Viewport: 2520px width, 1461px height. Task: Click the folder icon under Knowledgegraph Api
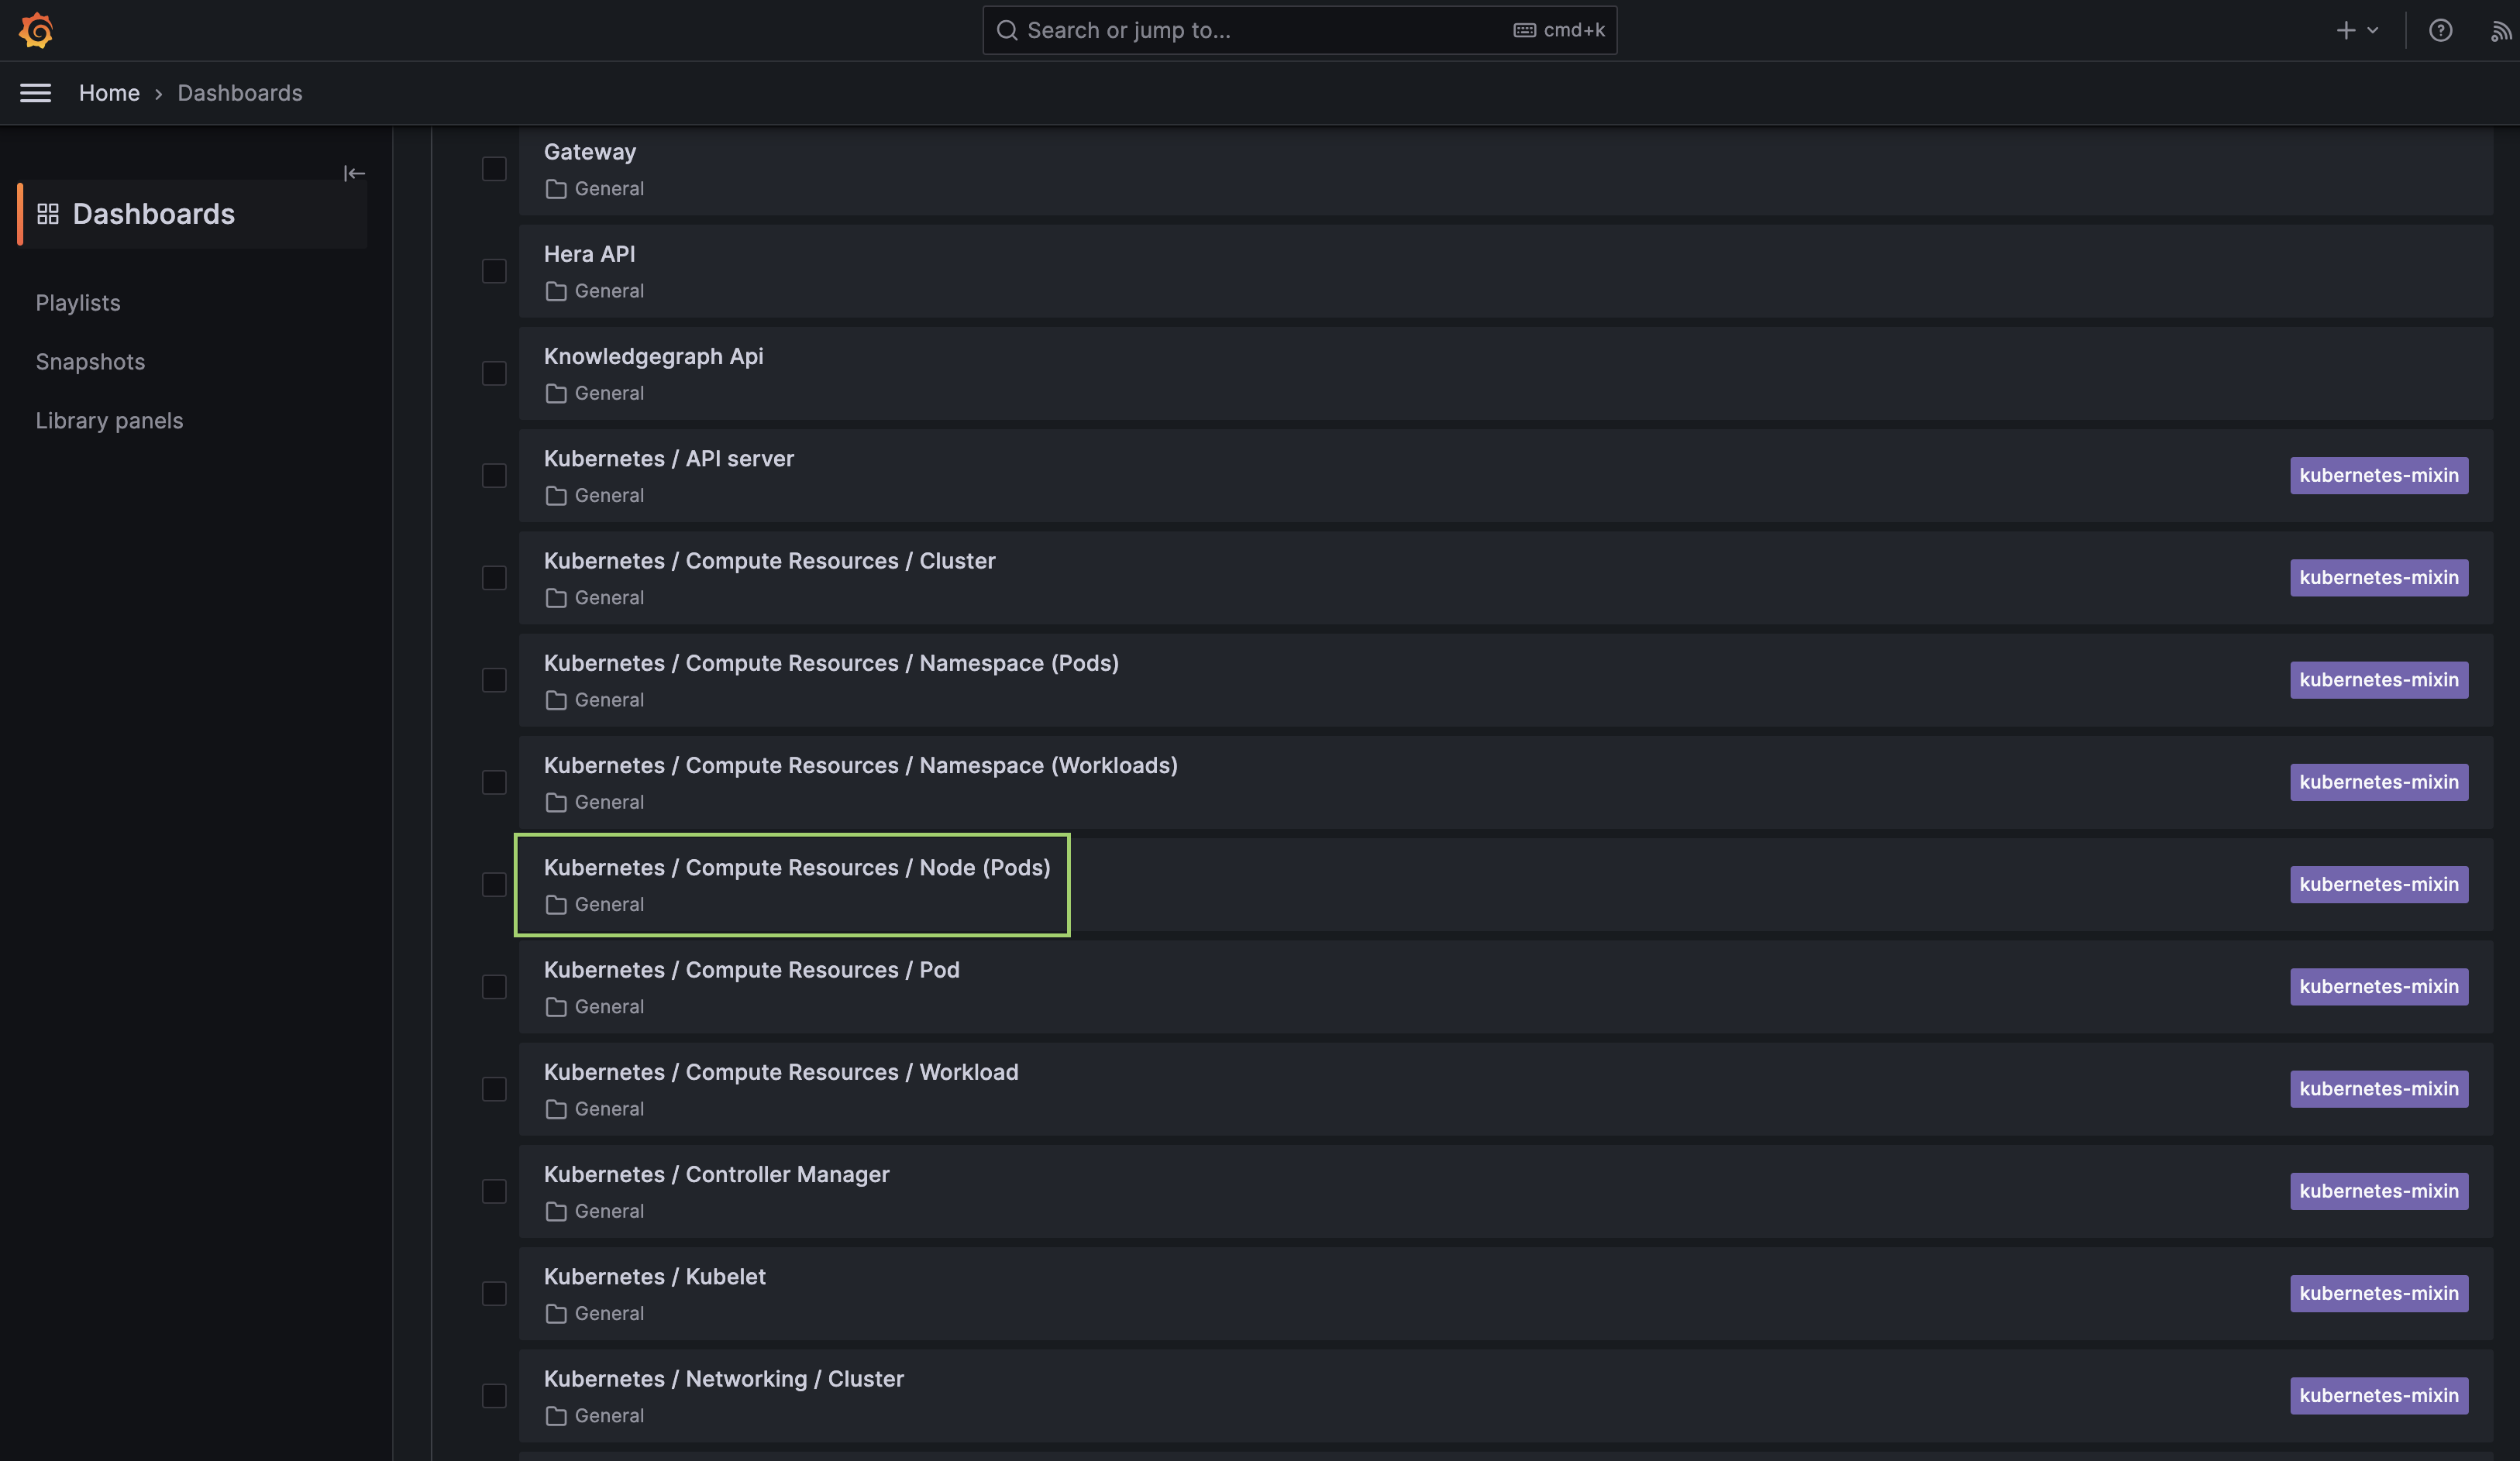[556, 394]
